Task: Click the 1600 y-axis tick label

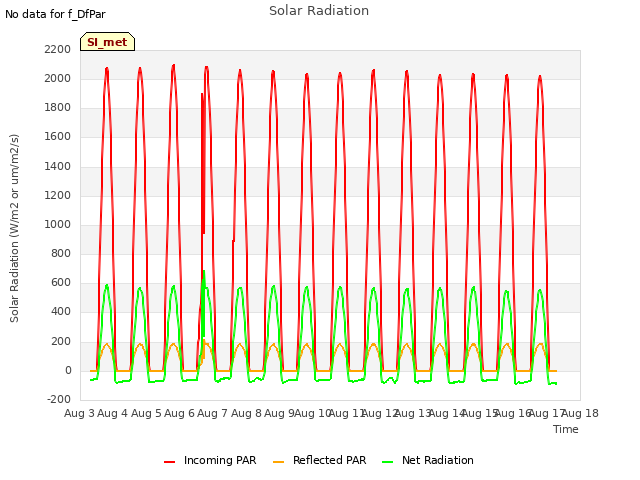Action: pyautogui.click(x=58, y=137)
